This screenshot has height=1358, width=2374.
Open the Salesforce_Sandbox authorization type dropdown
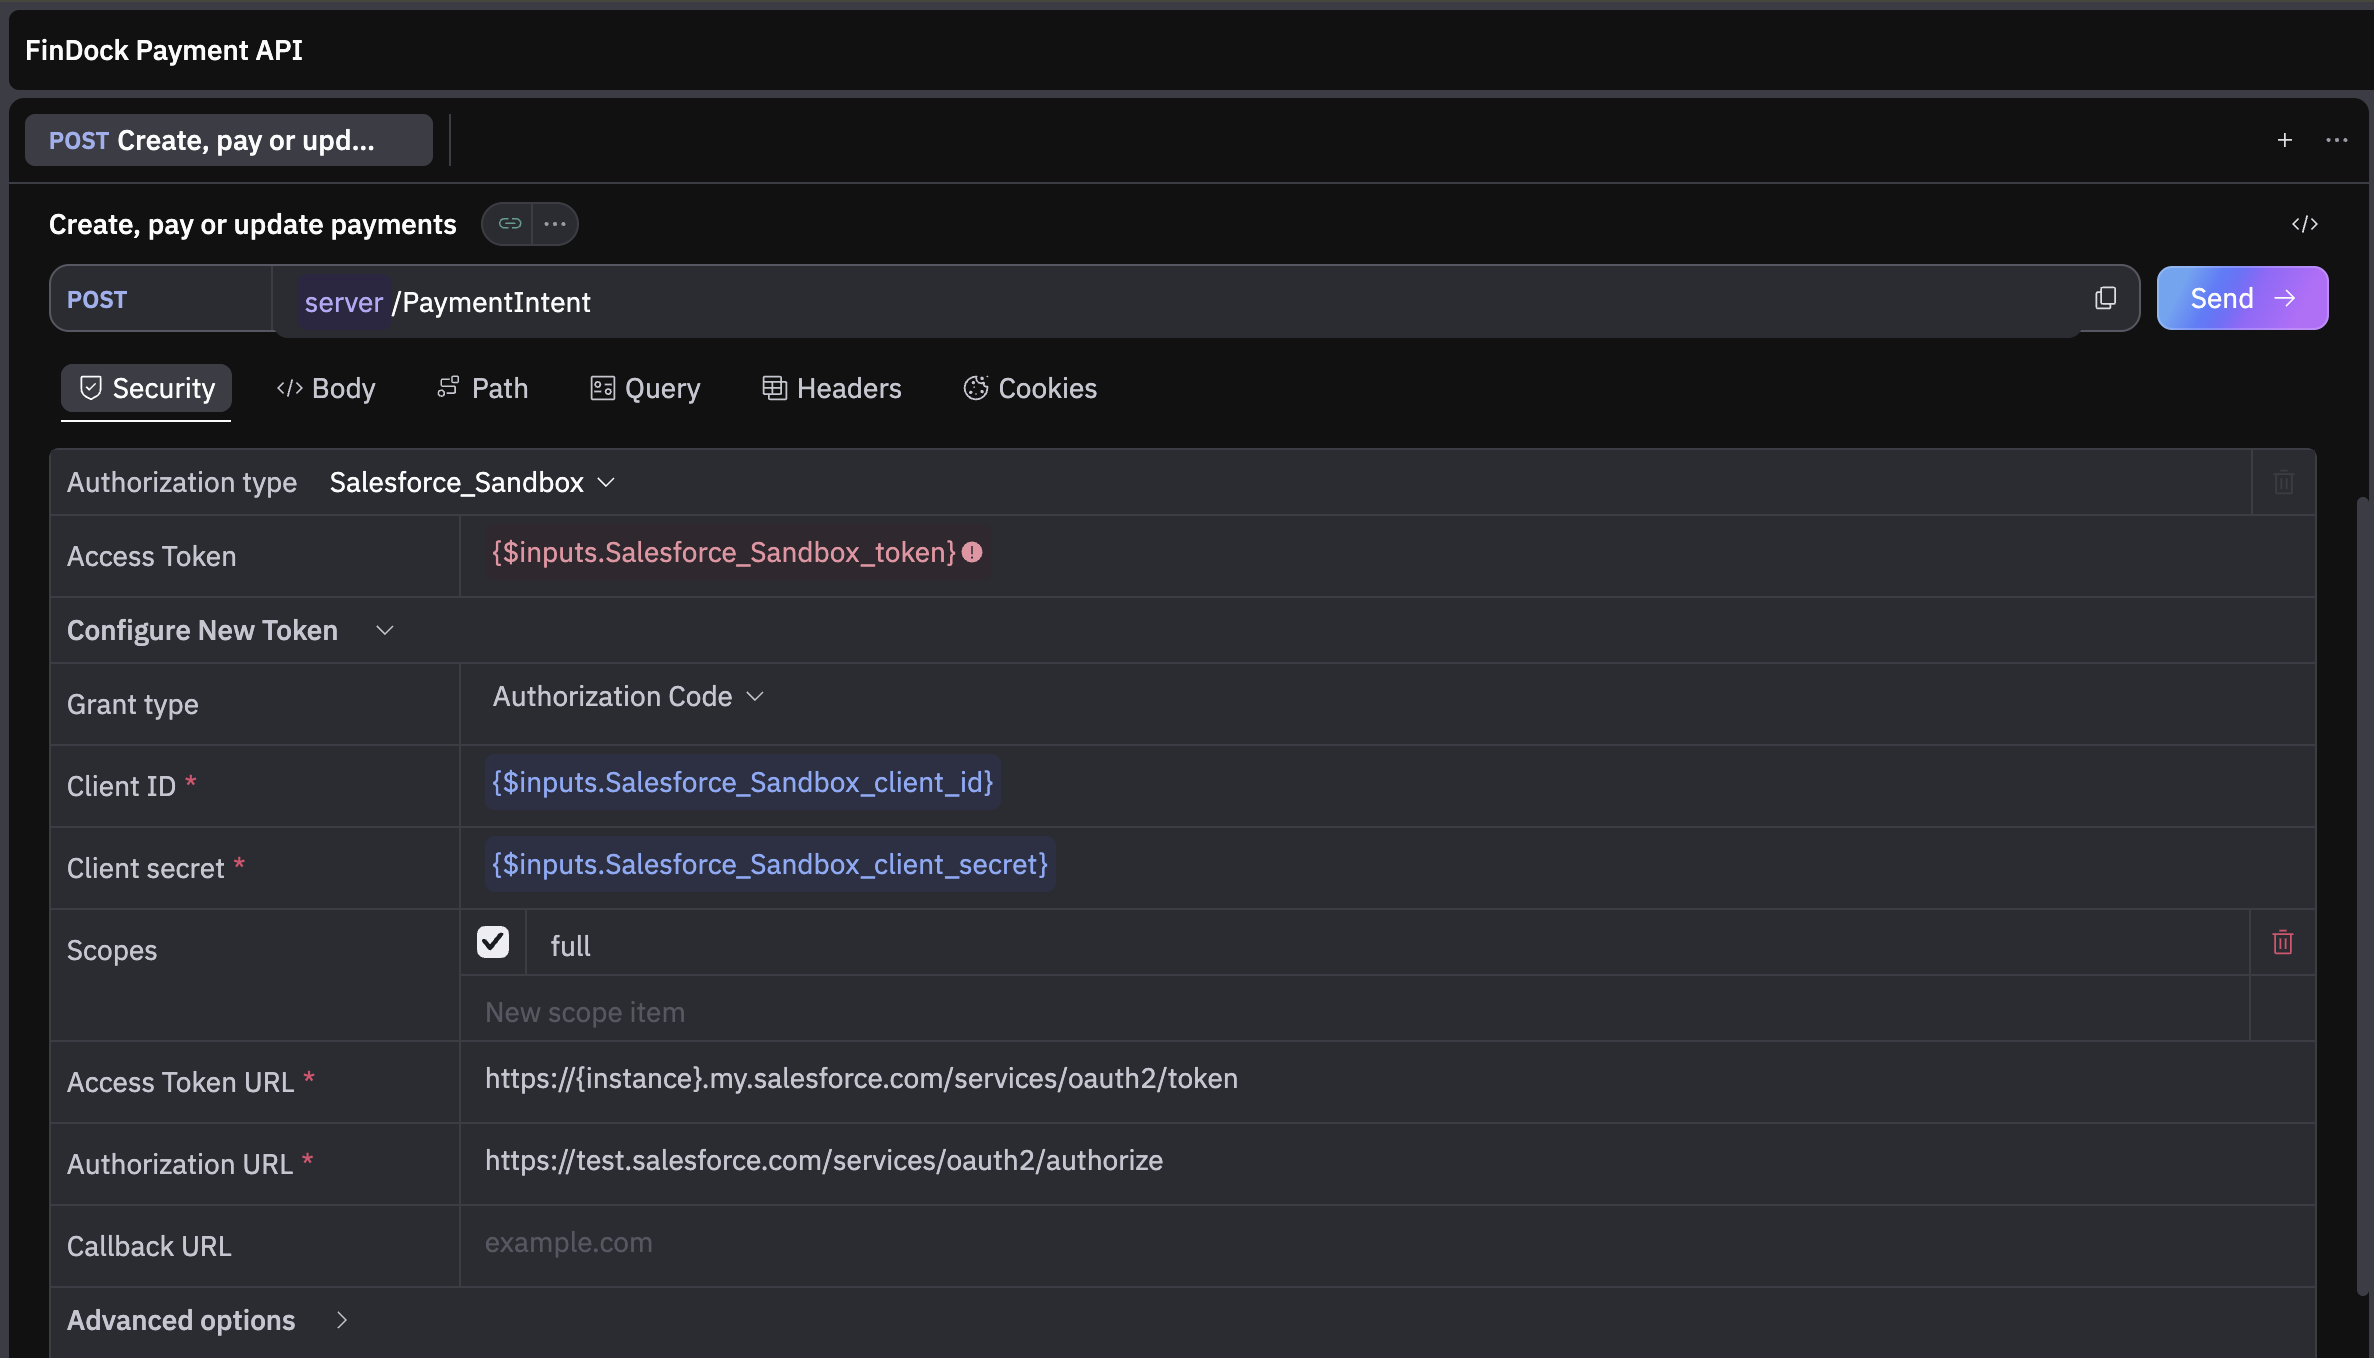tap(472, 482)
